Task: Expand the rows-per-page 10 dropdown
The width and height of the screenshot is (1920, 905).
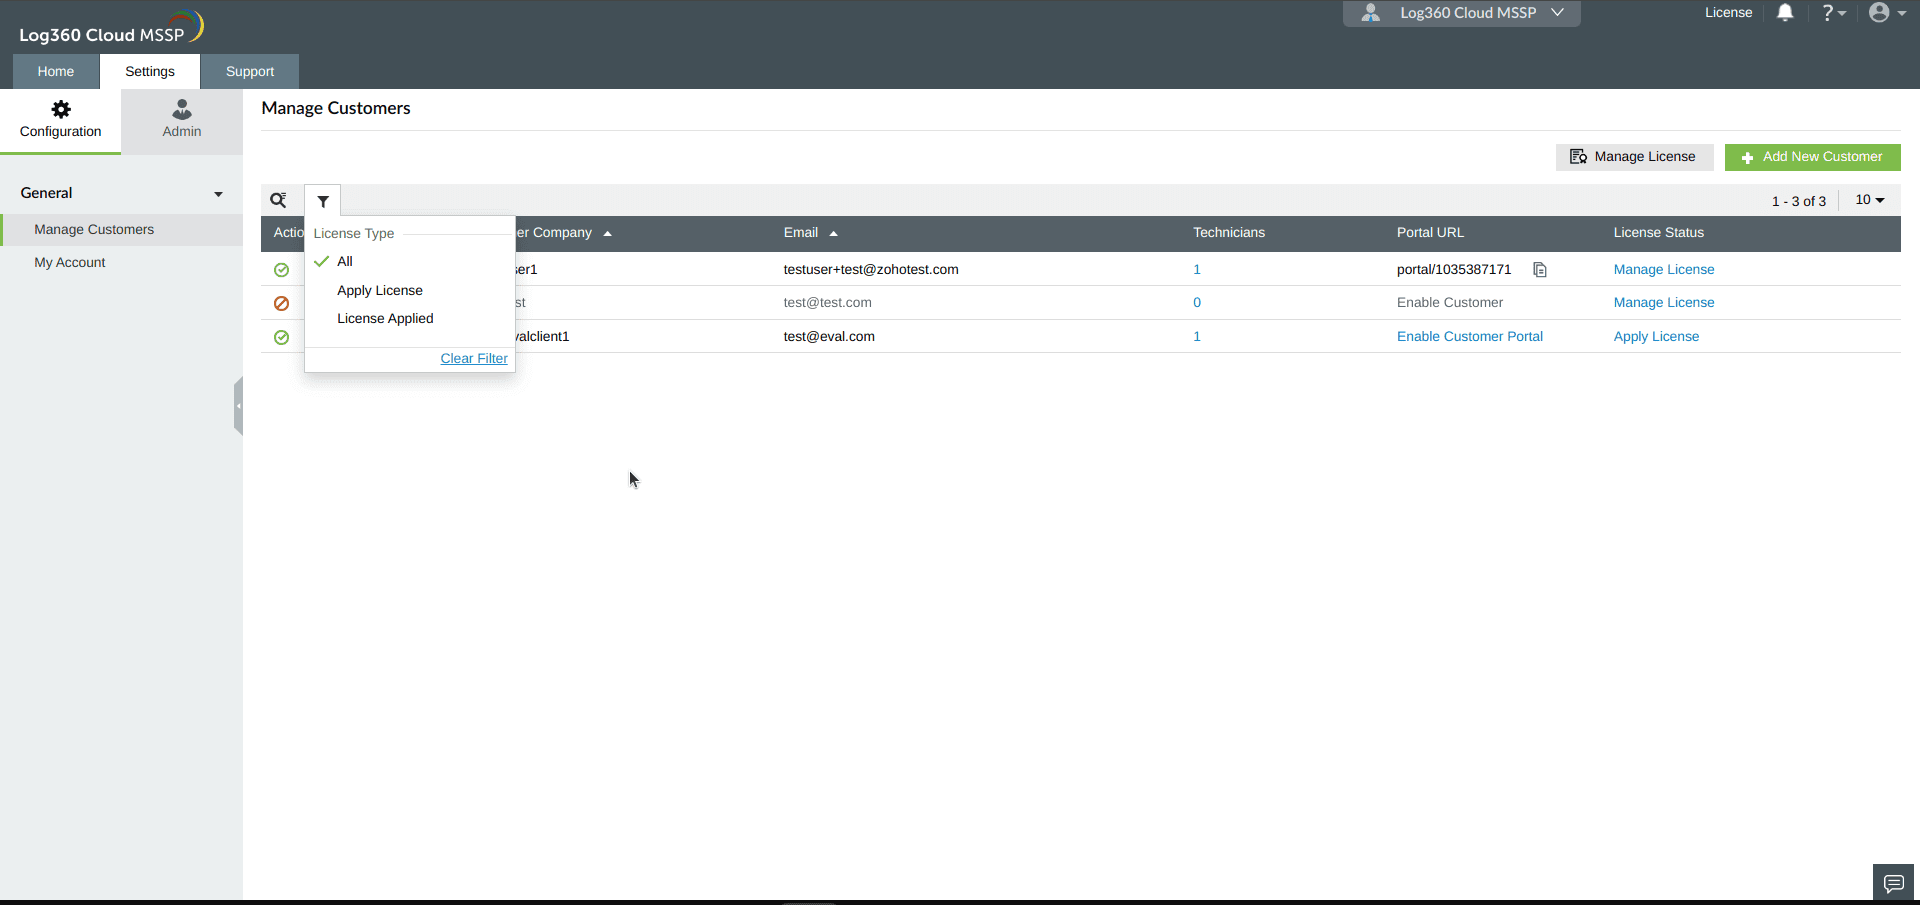Action: pyautogui.click(x=1870, y=200)
